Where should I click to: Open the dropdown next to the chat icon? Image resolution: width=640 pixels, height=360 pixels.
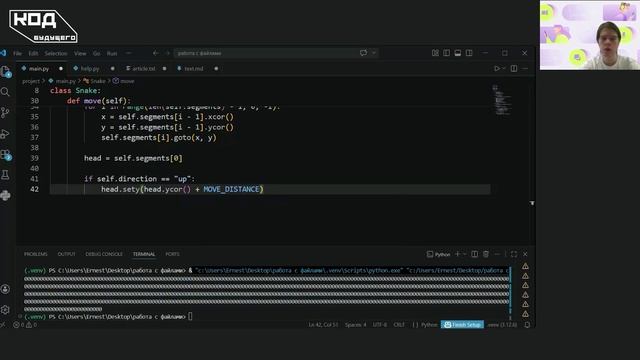tap(374, 53)
